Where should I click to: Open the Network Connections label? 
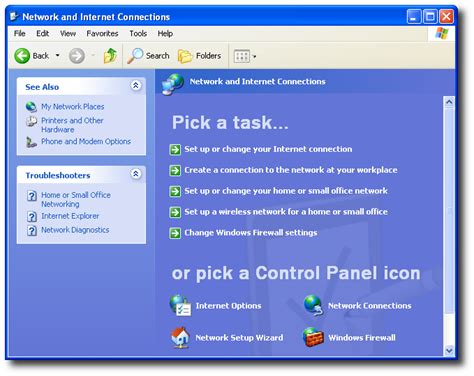tap(370, 306)
